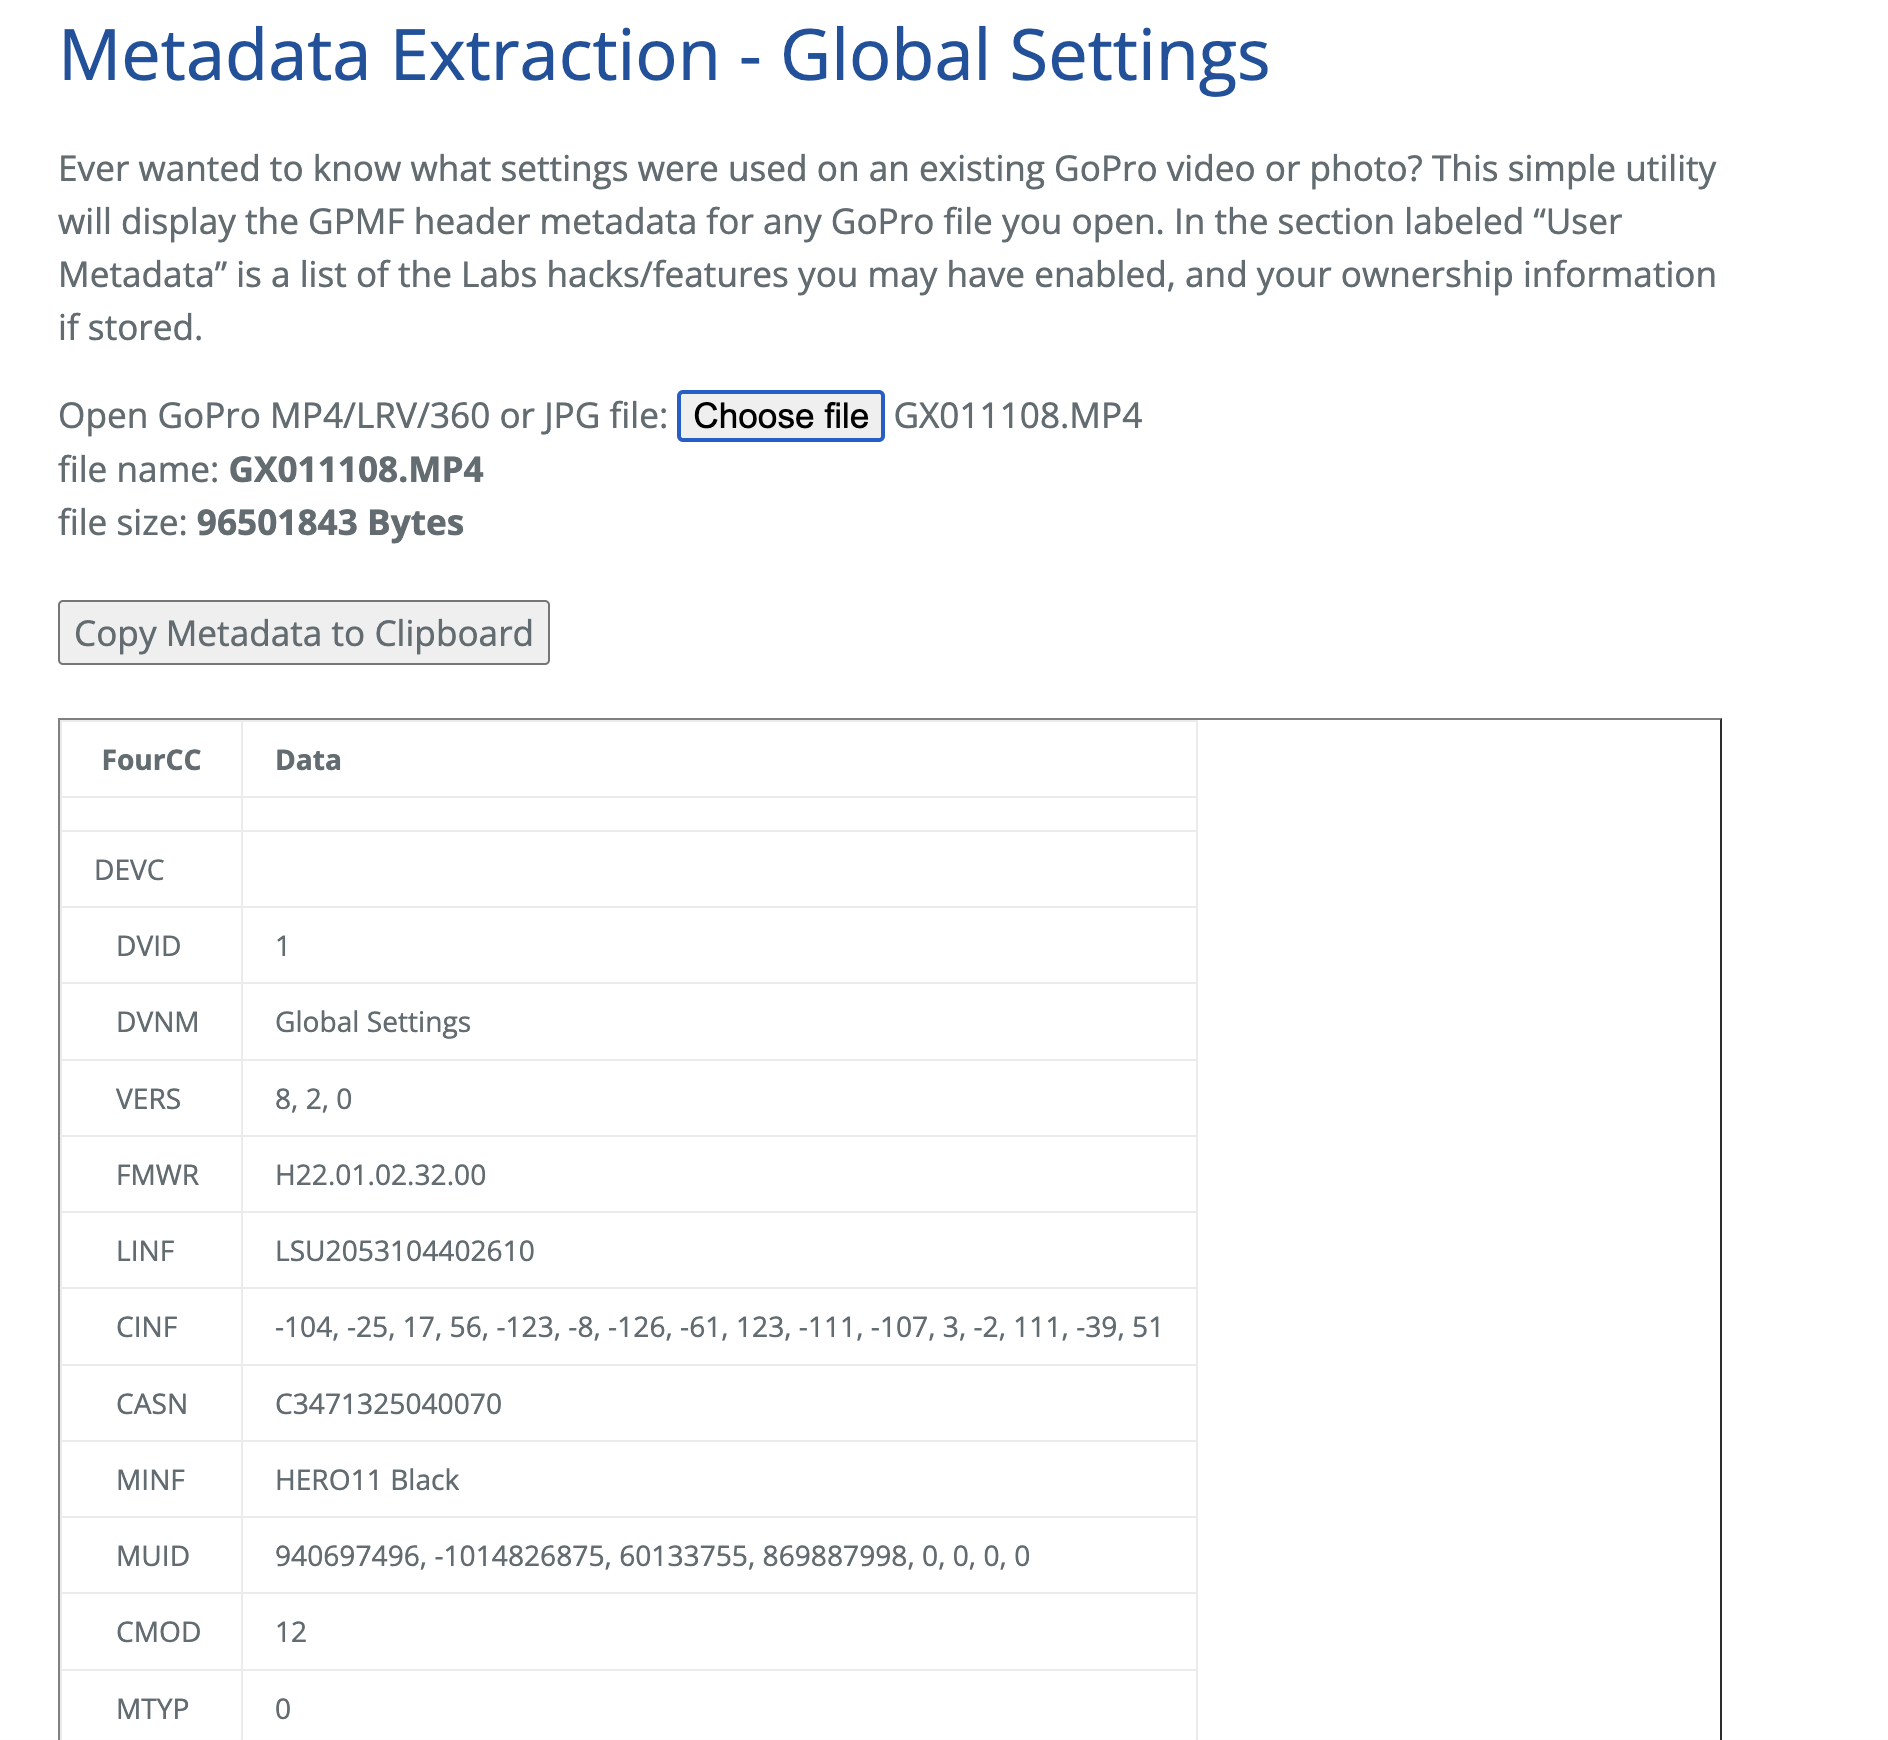The height and width of the screenshot is (1740, 1888).
Task: Select the DEVC row label
Action: [129, 870]
